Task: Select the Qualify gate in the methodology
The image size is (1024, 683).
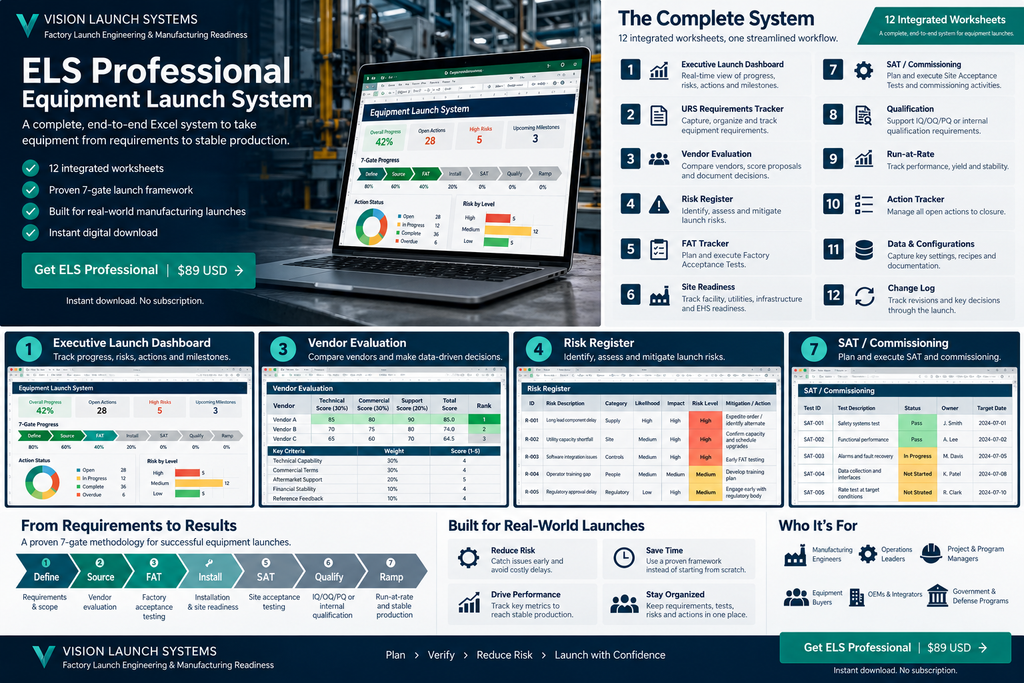Action: click(x=329, y=571)
